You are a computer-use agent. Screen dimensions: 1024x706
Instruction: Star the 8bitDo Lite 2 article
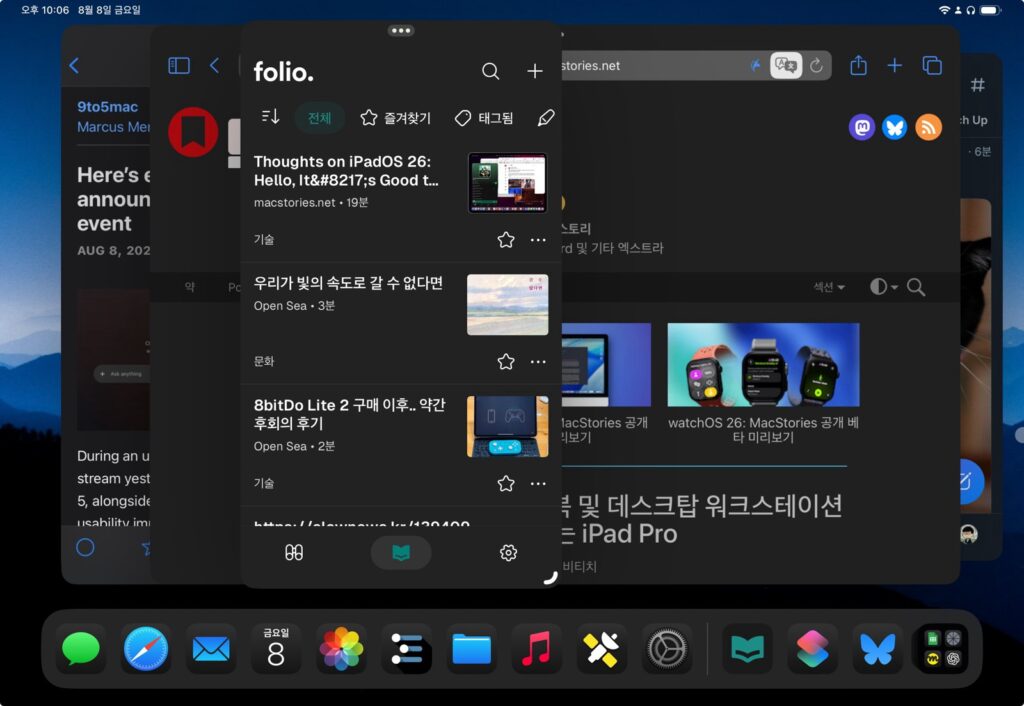[505, 483]
